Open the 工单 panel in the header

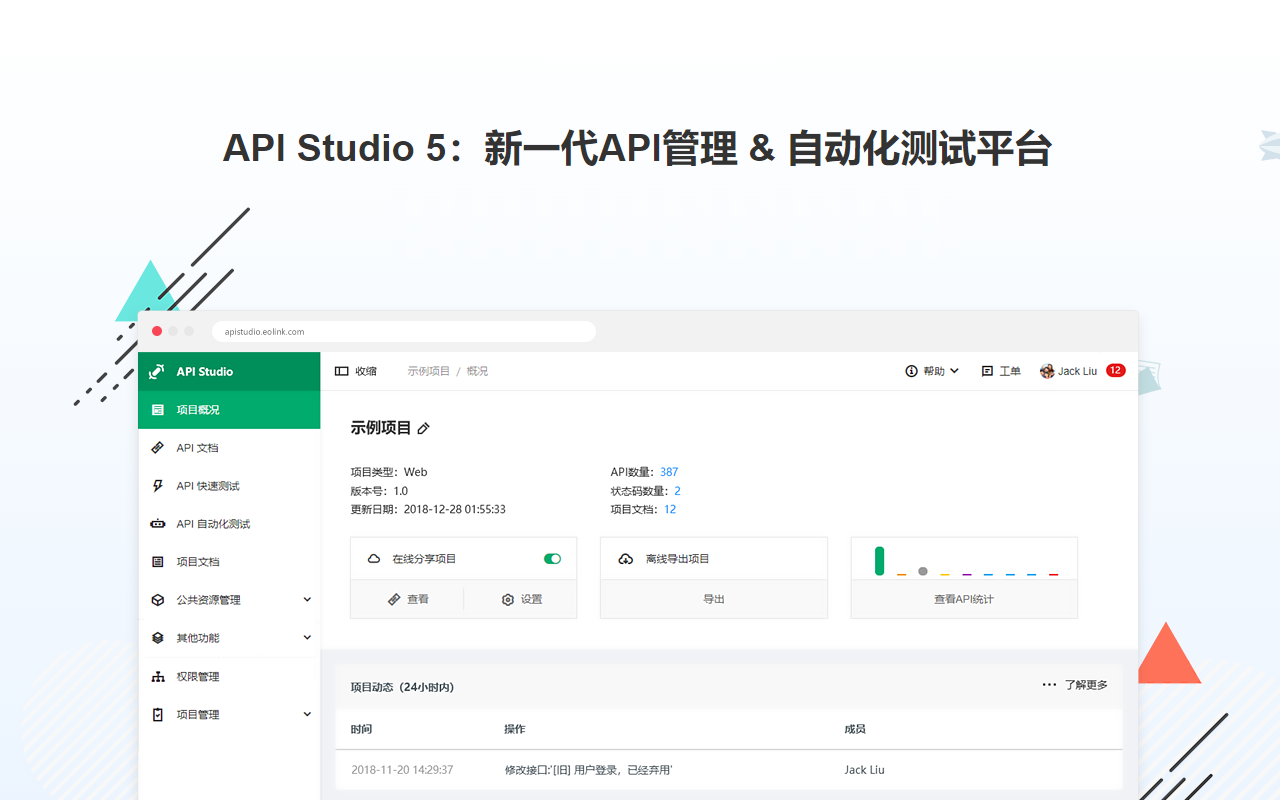pyautogui.click(x=1001, y=370)
